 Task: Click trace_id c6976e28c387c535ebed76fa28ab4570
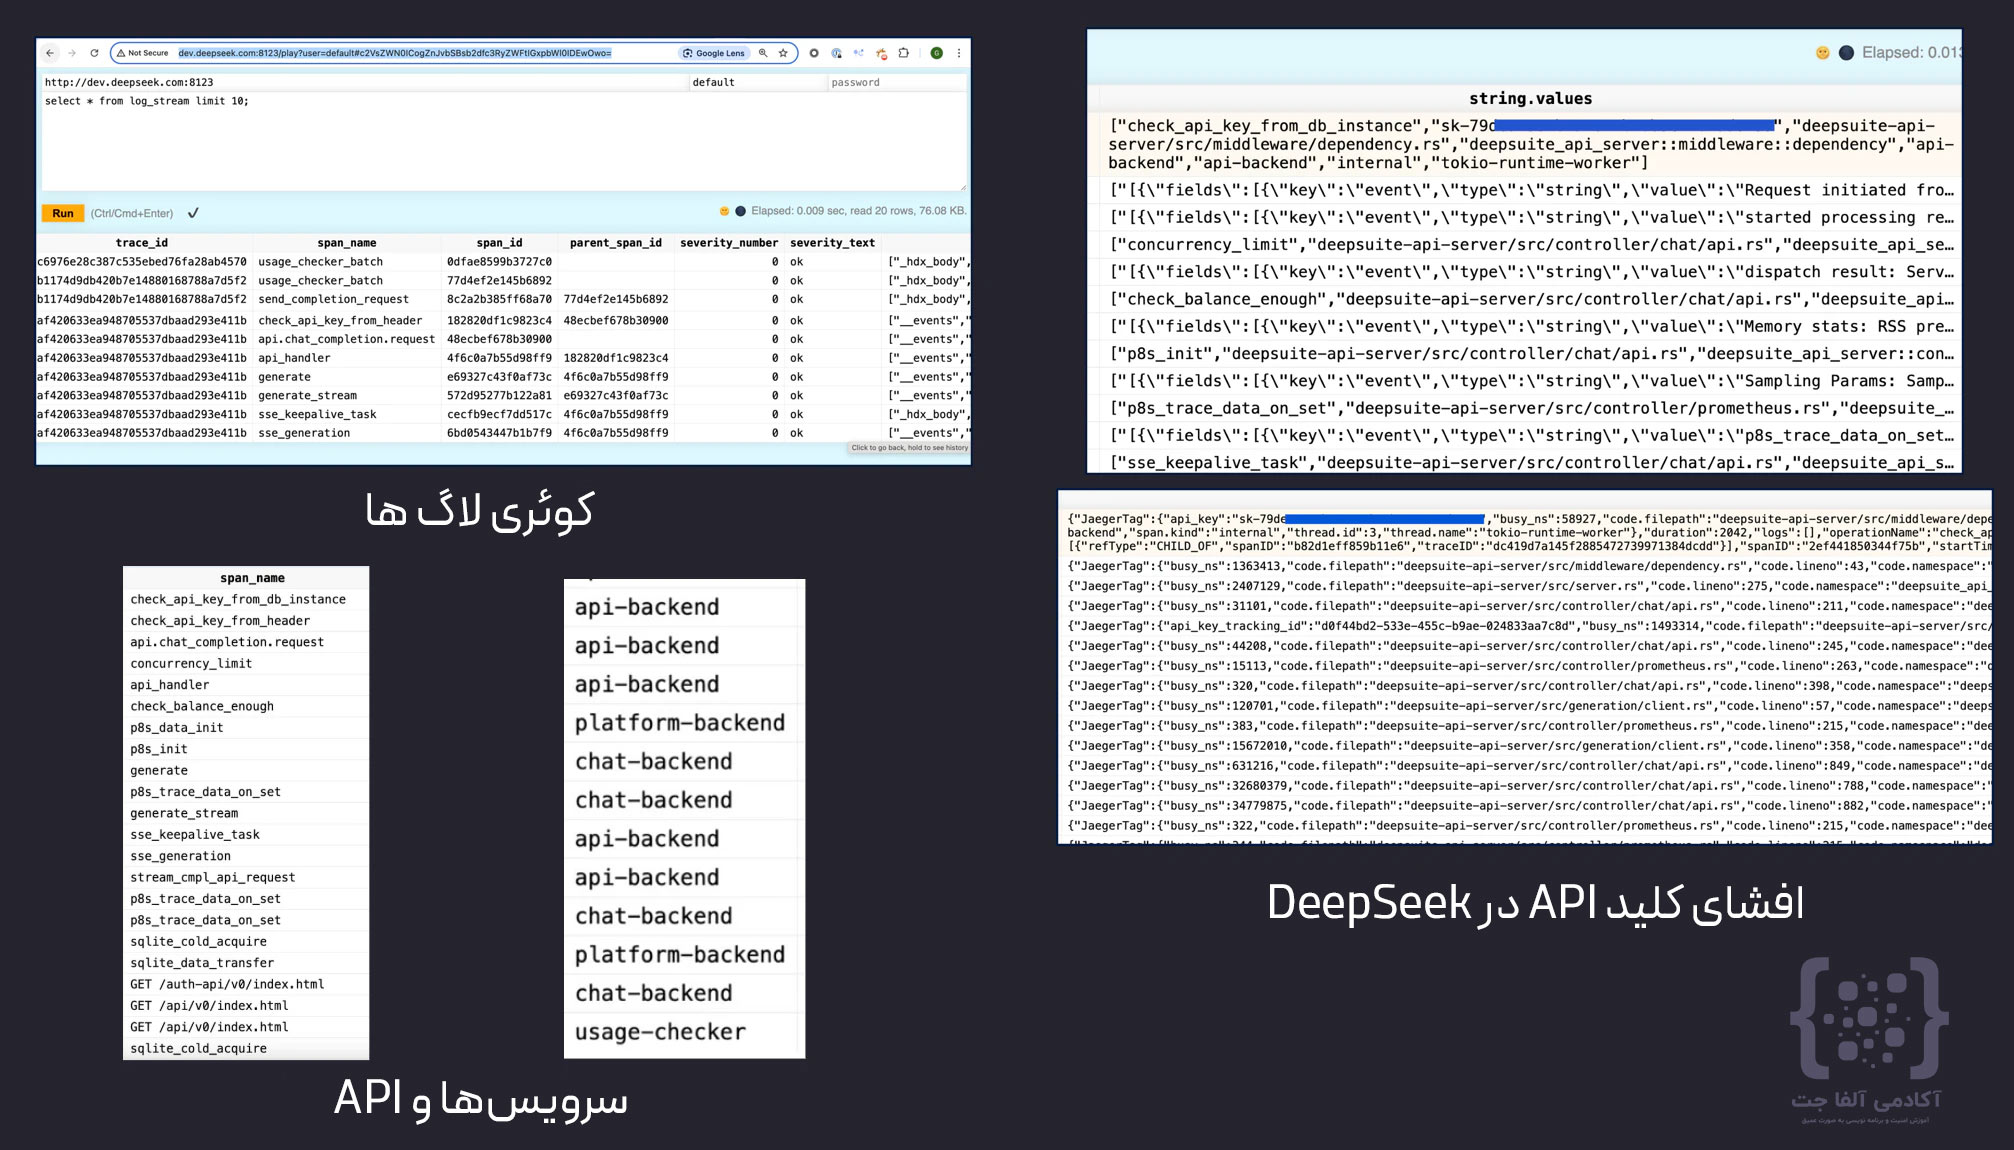pyautogui.click(x=142, y=262)
